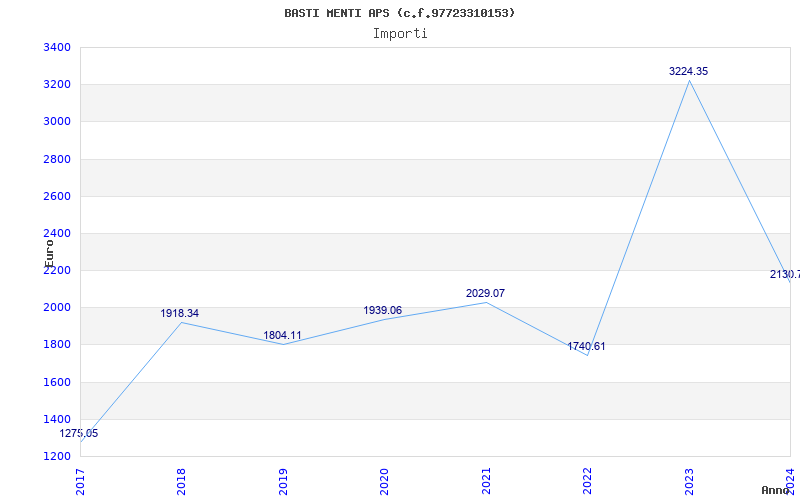Select the 1939.06 data value
This screenshot has height=500, width=800.
tap(383, 310)
